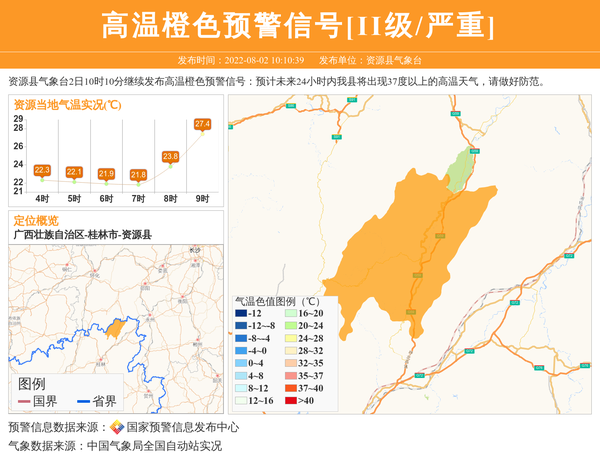Click the 5时 x-axis label
Screen dimensions: 600x471
[x=74, y=199]
